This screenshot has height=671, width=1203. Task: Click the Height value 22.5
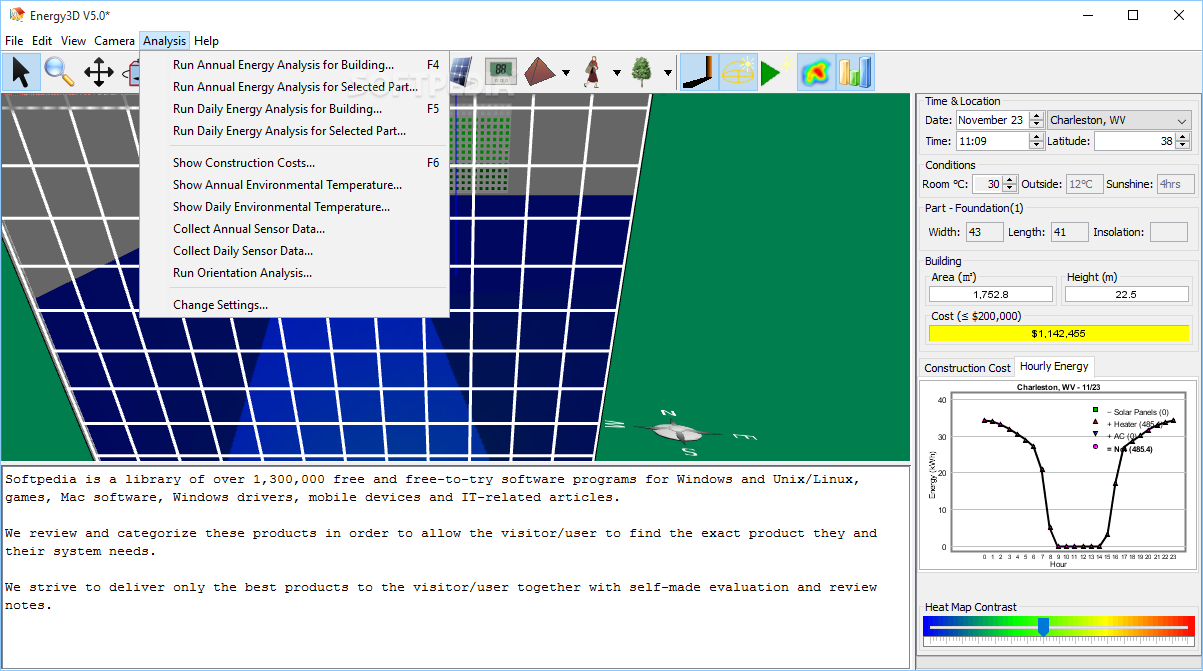1126,294
